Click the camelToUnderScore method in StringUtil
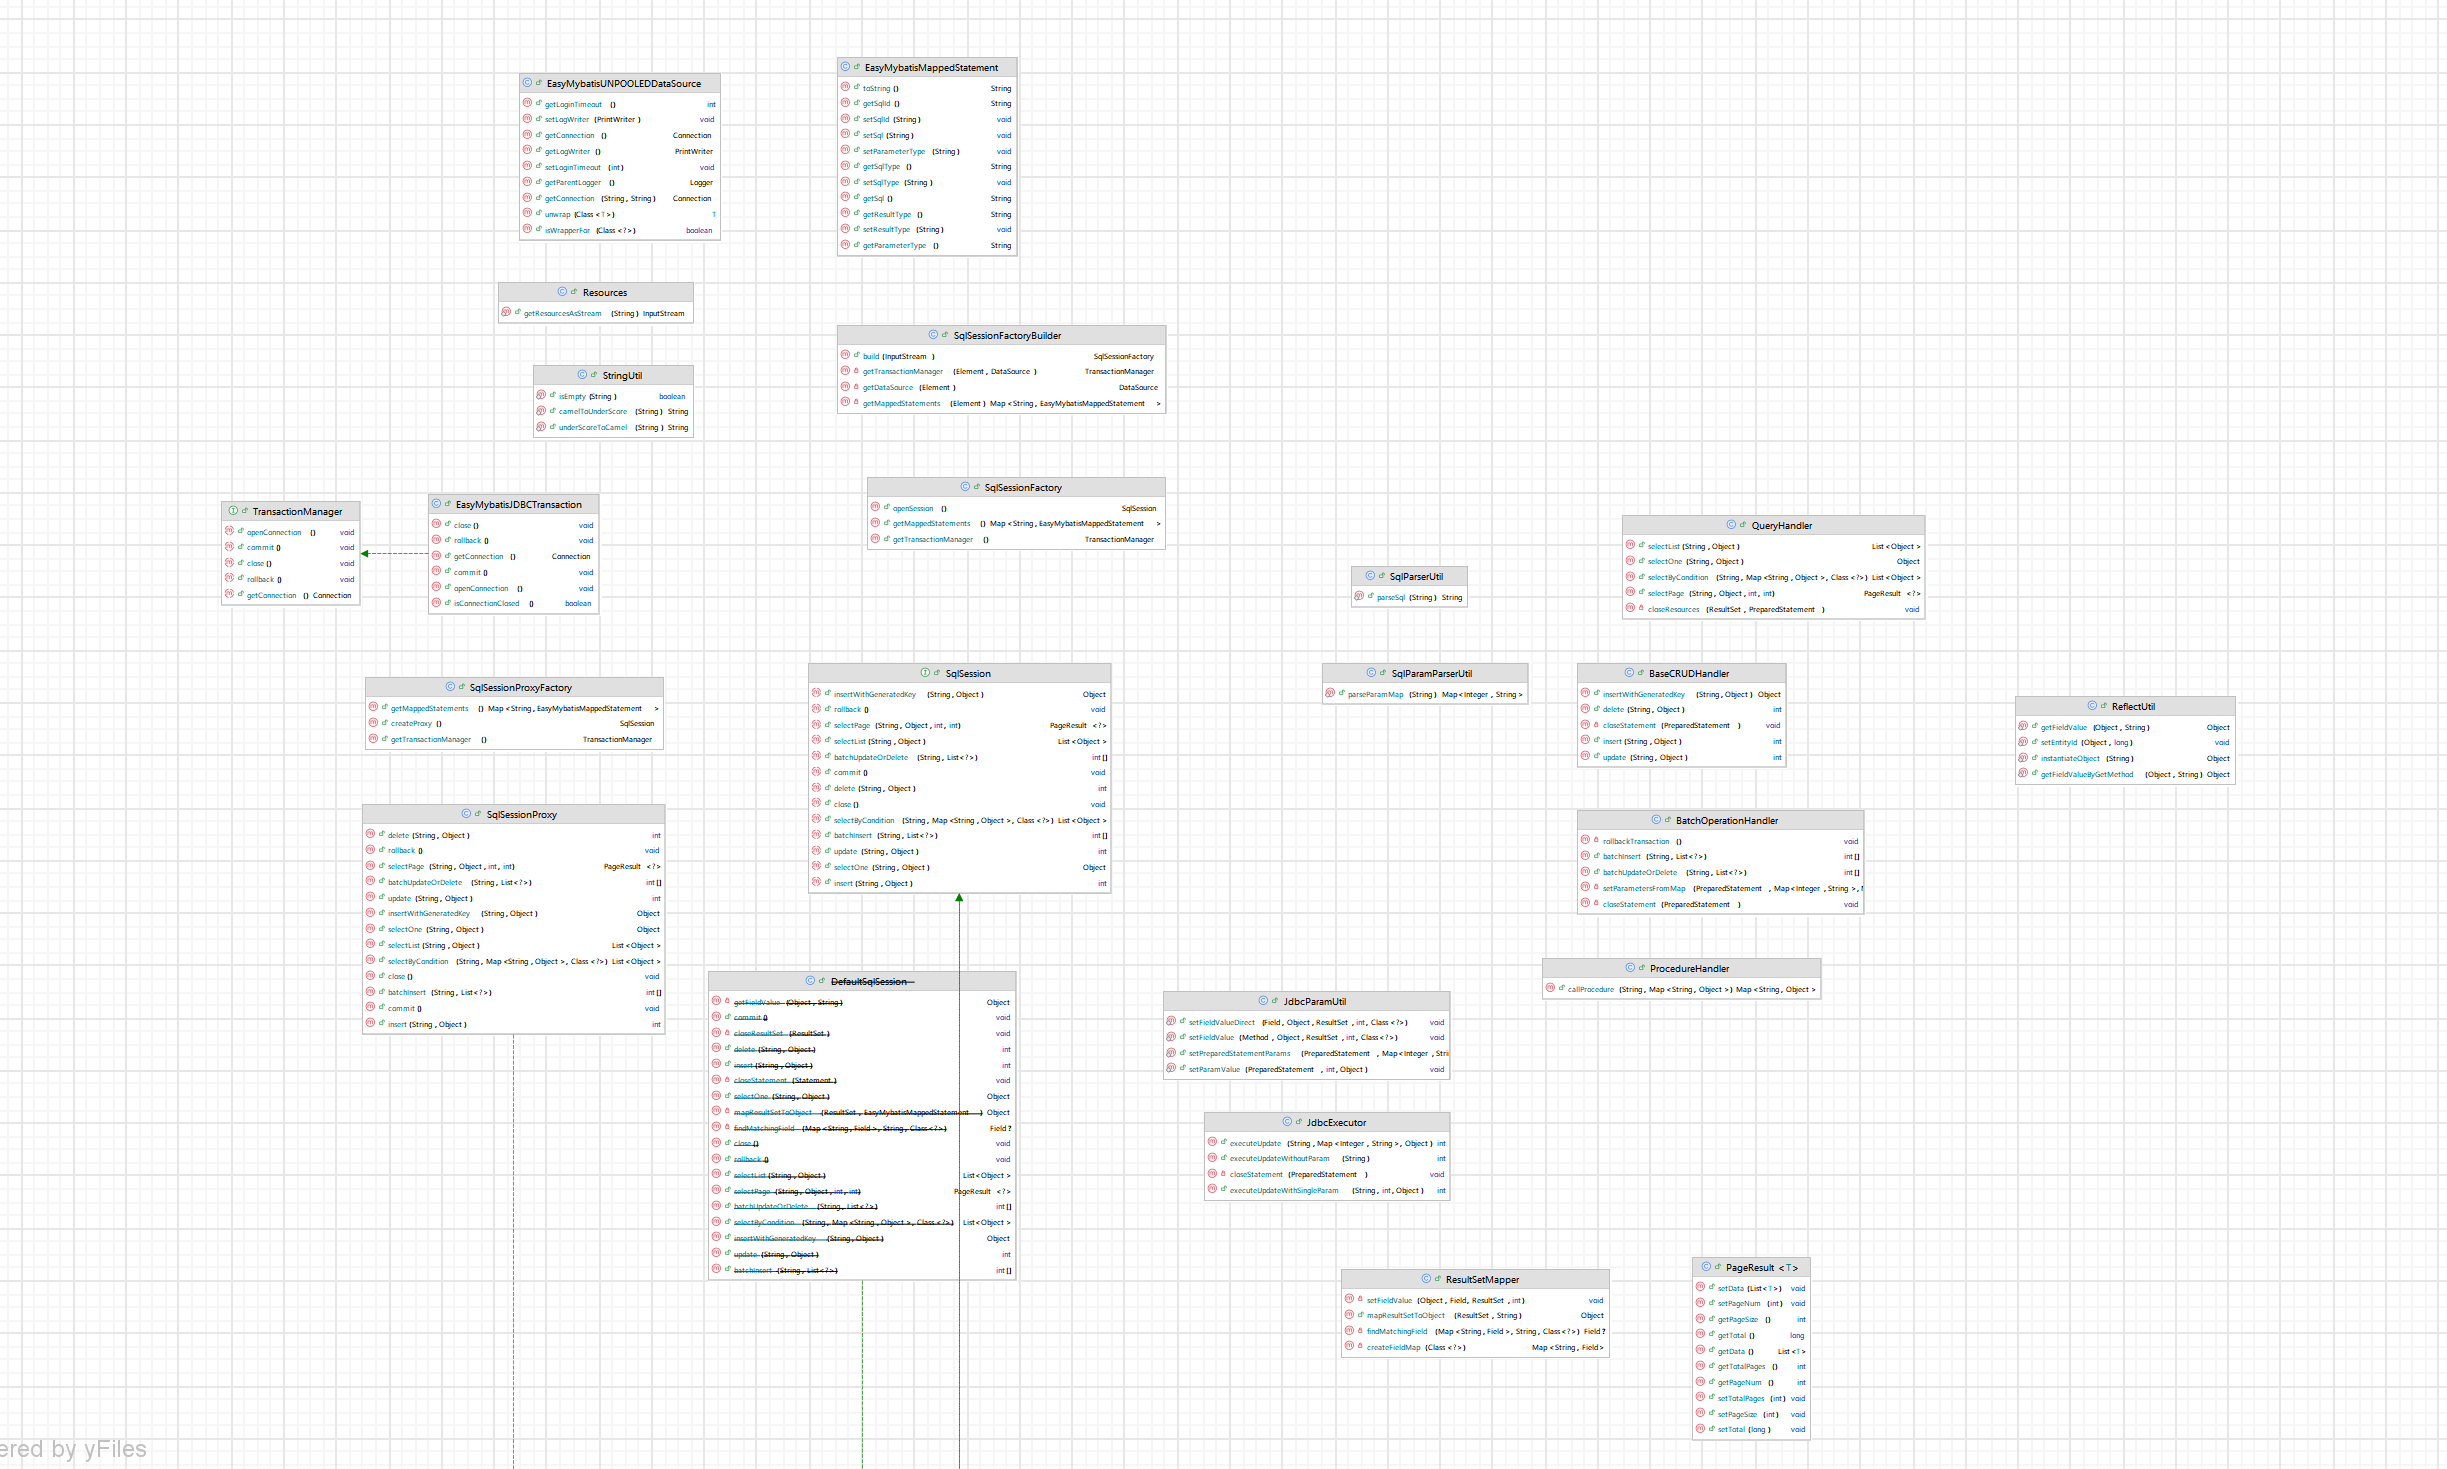Viewport: 2447px width, 1469px height. pyautogui.click(x=592, y=412)
